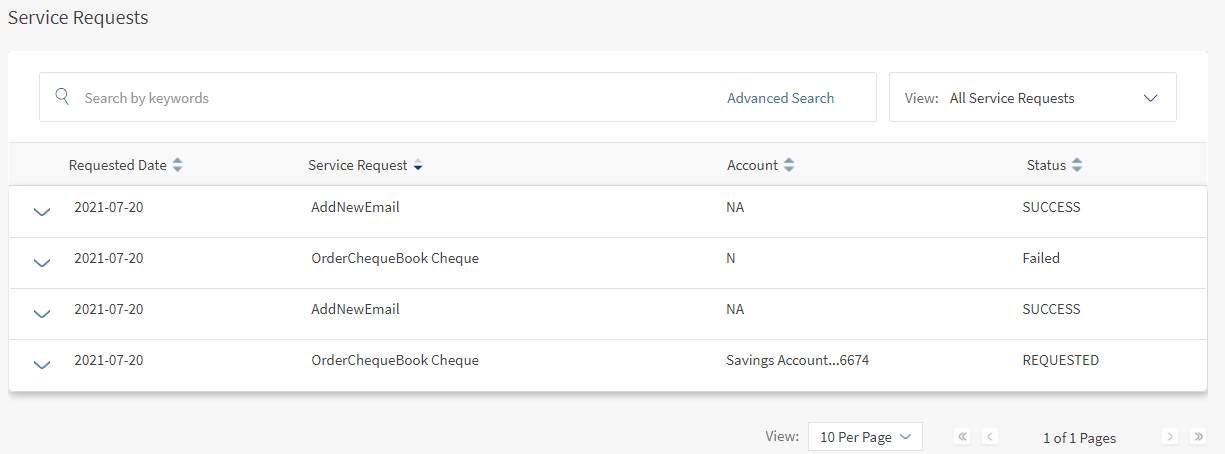The height and width of the screenshot is (454, 1225).
Task: Sort by Account column icon
Action: click(x=789, y=166)
